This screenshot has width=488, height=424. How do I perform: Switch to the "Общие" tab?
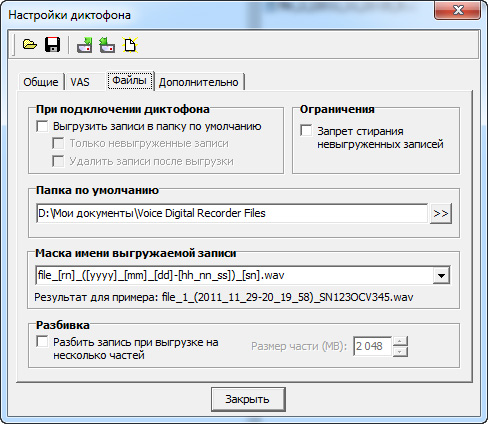click(41, 82)
